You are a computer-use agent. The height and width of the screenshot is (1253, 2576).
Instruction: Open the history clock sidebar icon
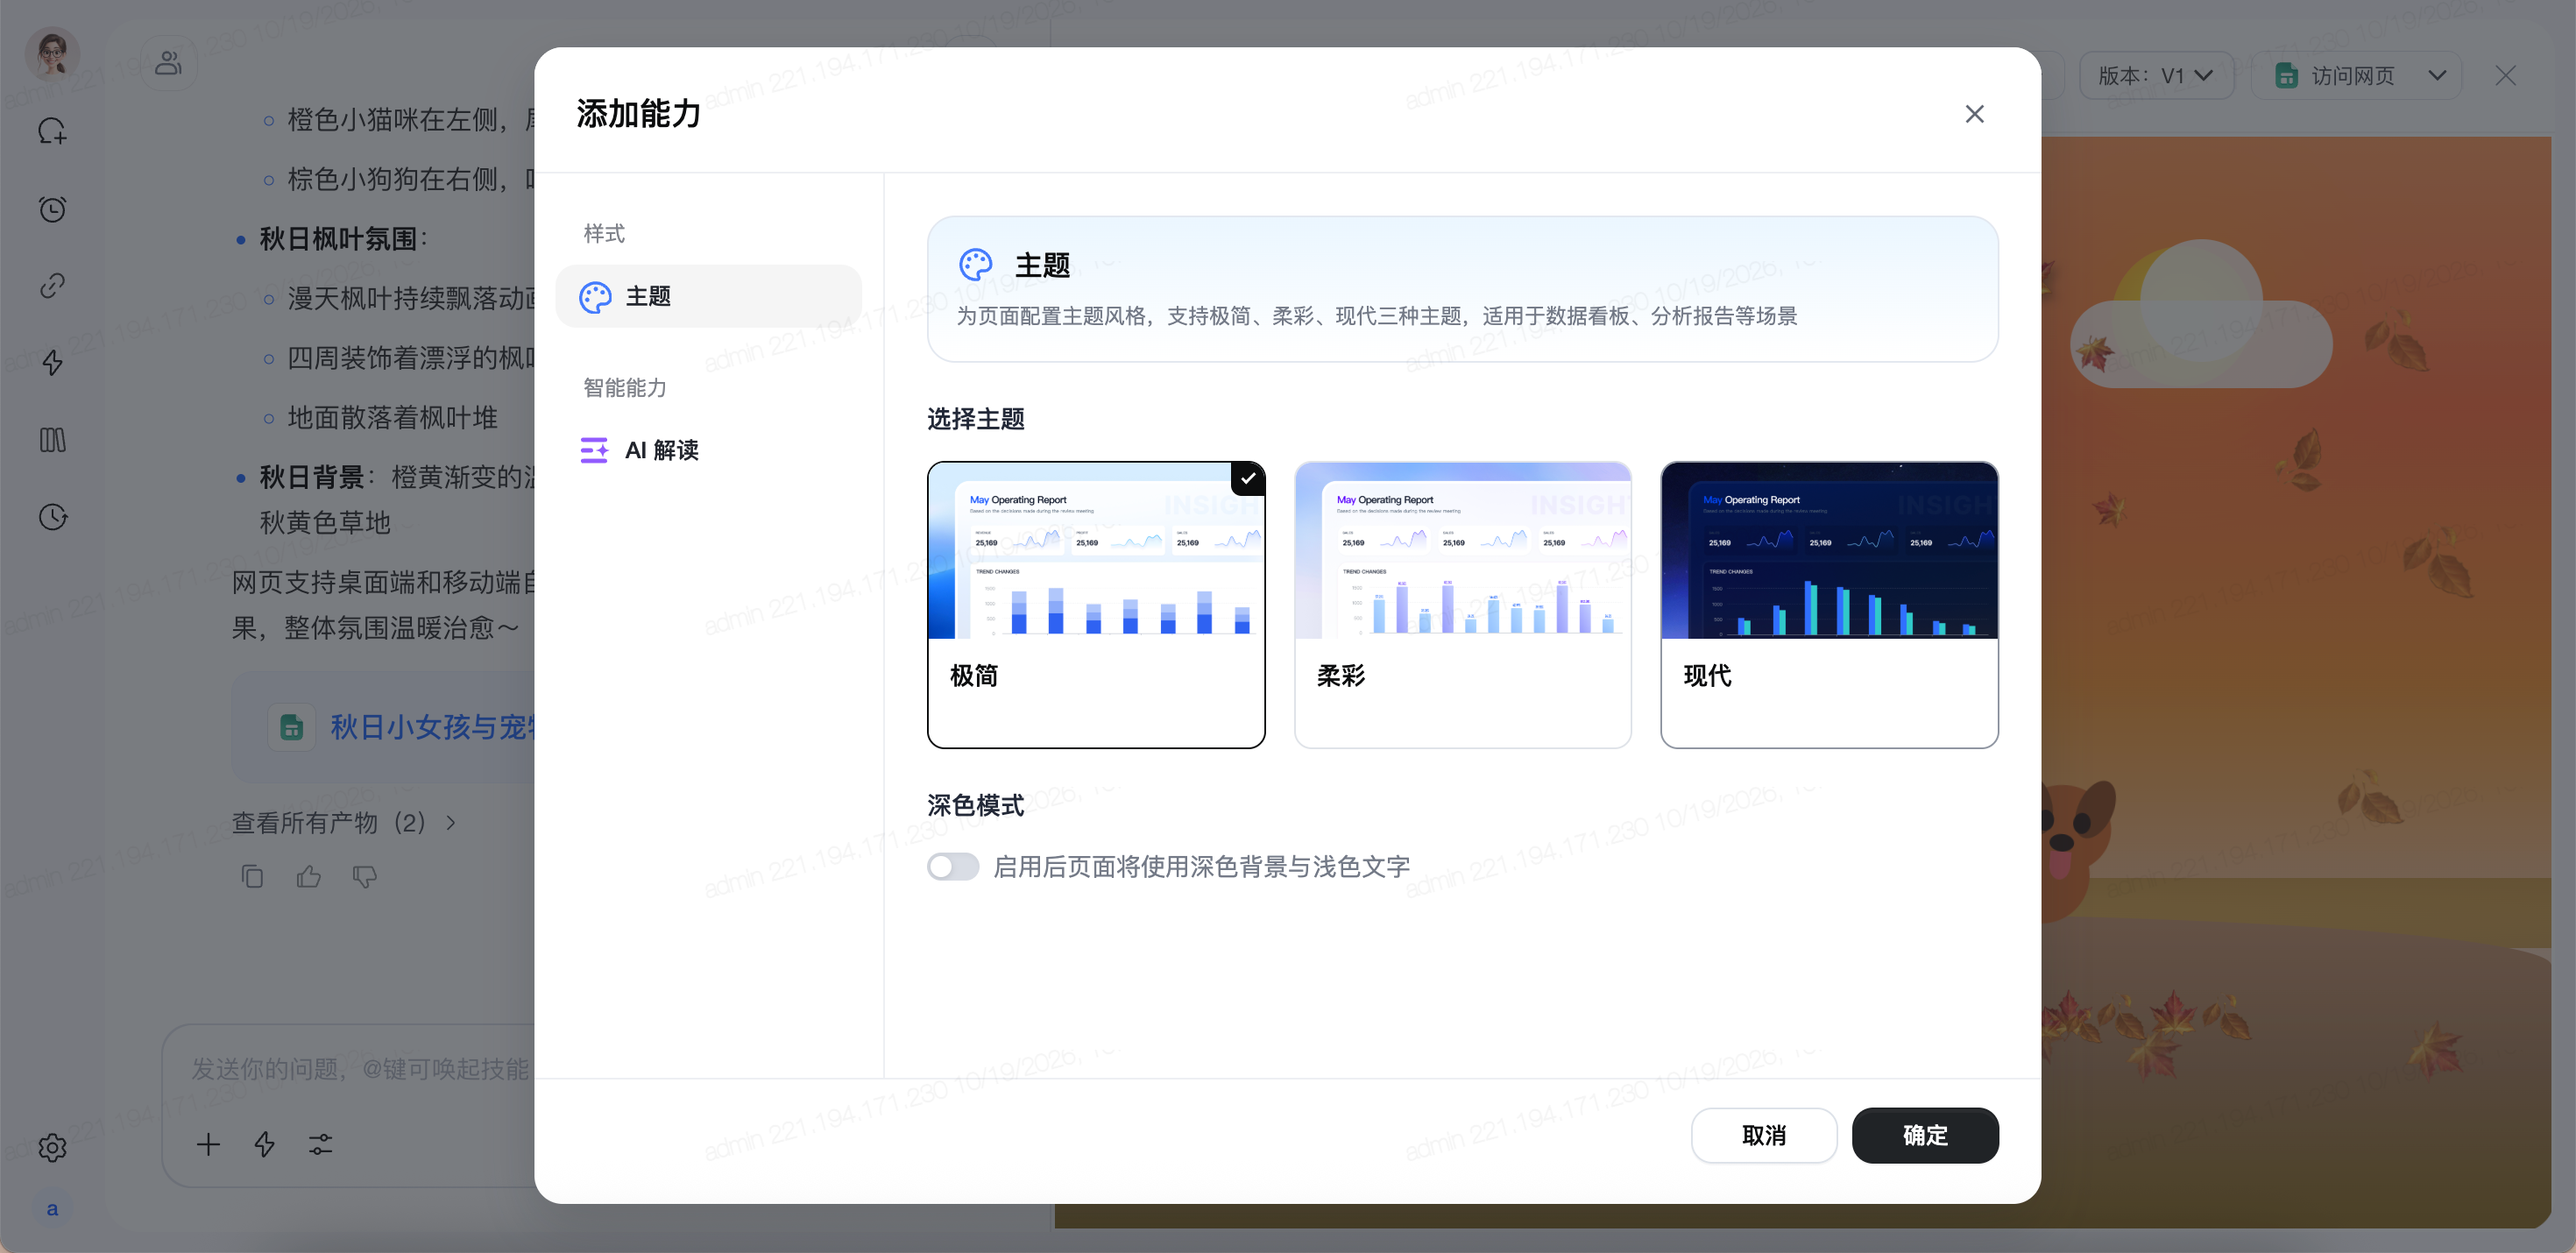[x=53, y=517]
